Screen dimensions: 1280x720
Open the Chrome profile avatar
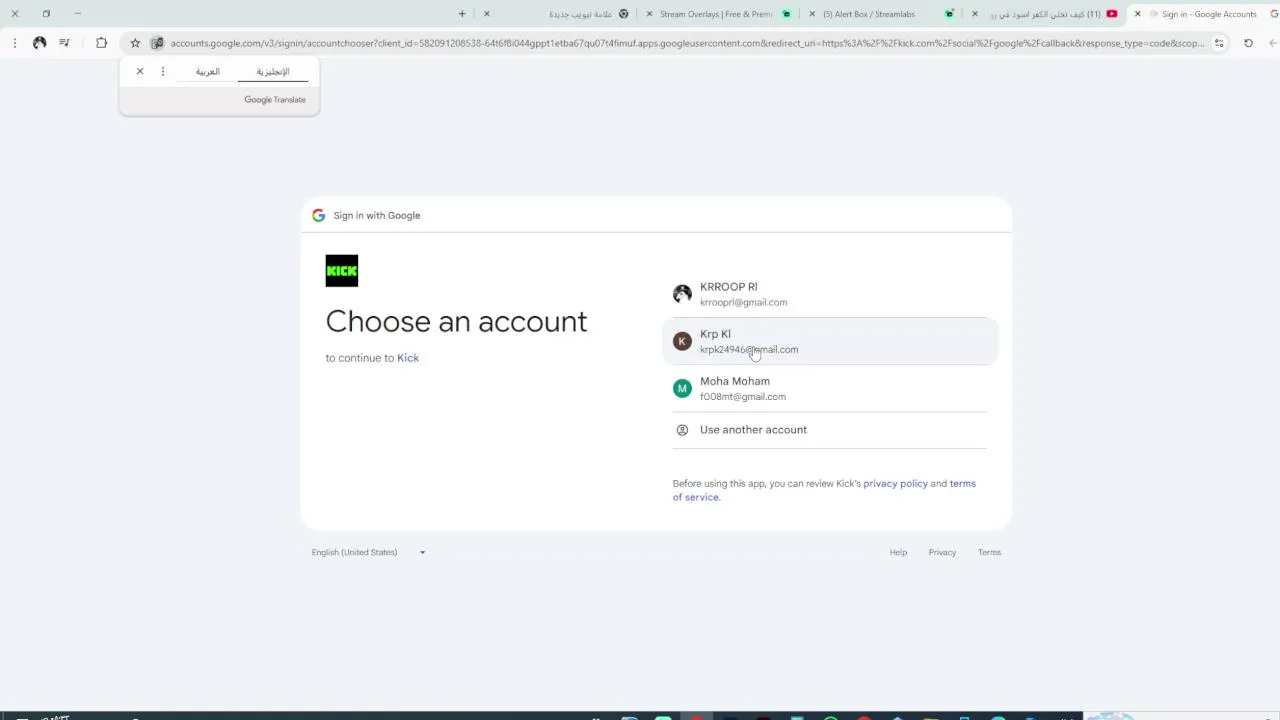coord(39,43)
